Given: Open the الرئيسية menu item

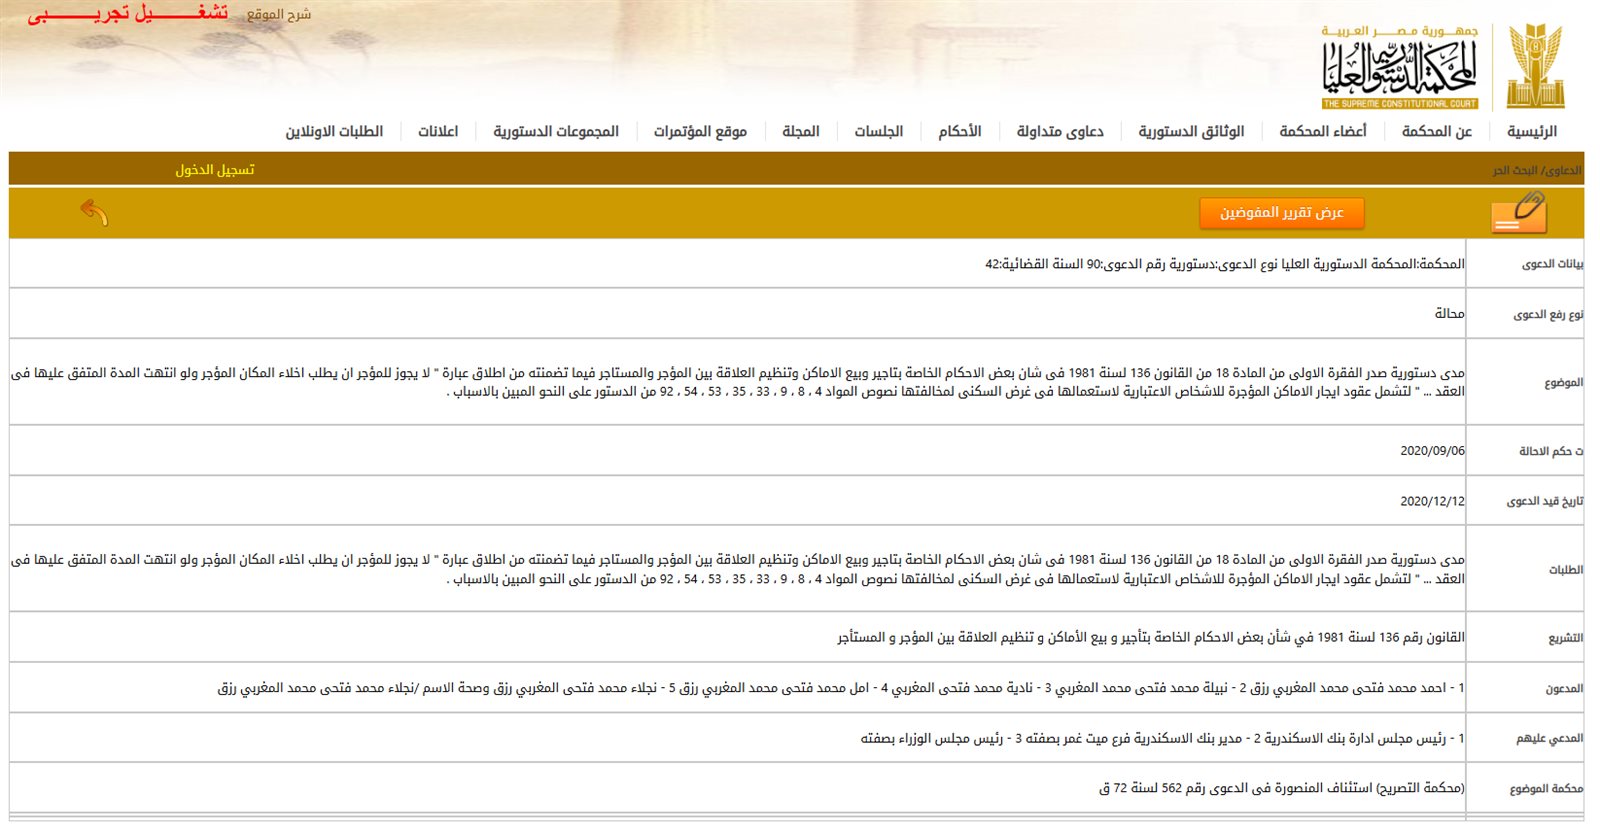Looking at the screenshot, I should click(1531, 132).
